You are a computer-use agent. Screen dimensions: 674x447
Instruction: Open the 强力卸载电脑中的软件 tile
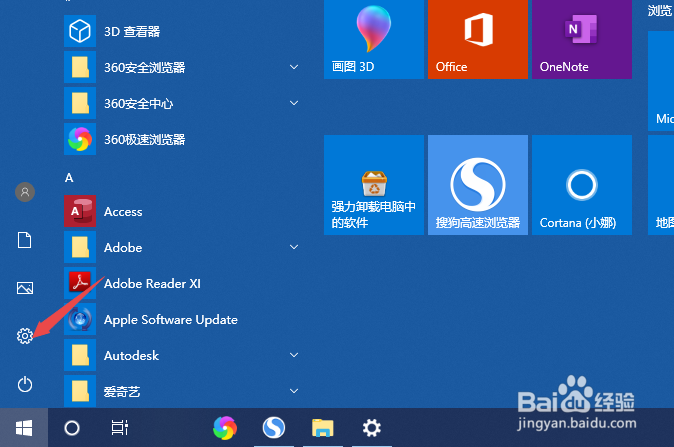click(374, 185)
